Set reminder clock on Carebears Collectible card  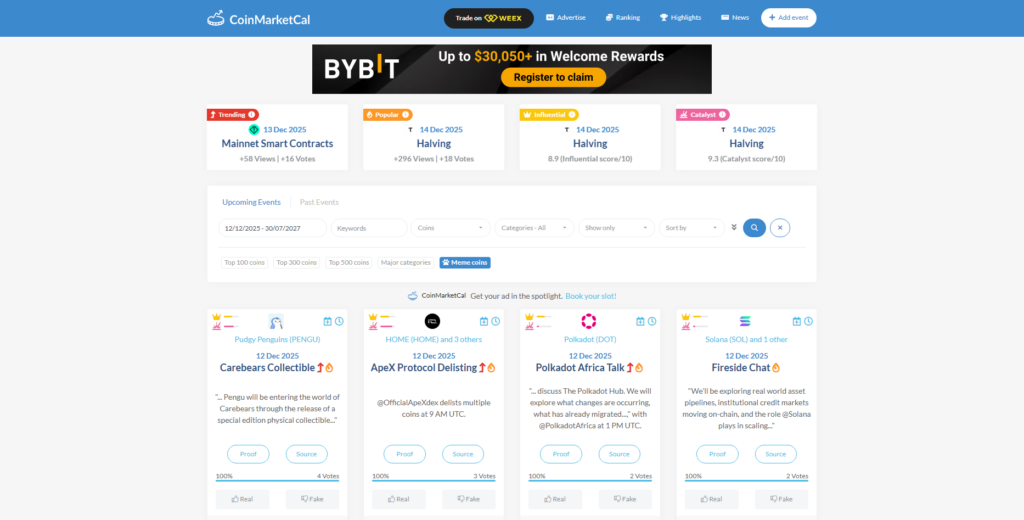pos(340,321)
